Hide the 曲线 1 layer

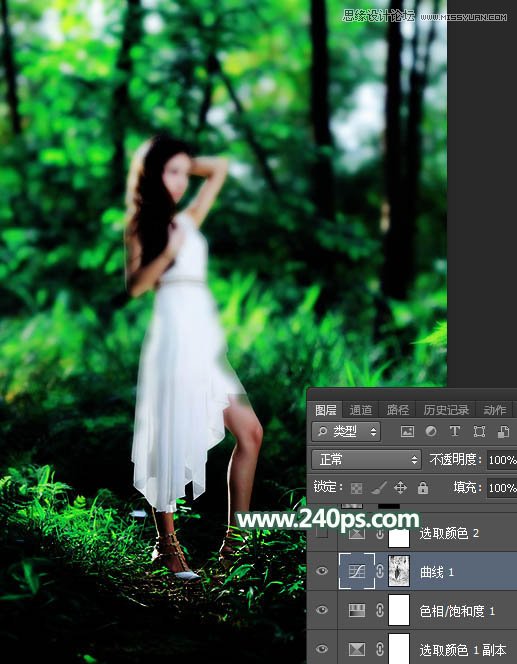pyautogui.click(x=322, y=571)
